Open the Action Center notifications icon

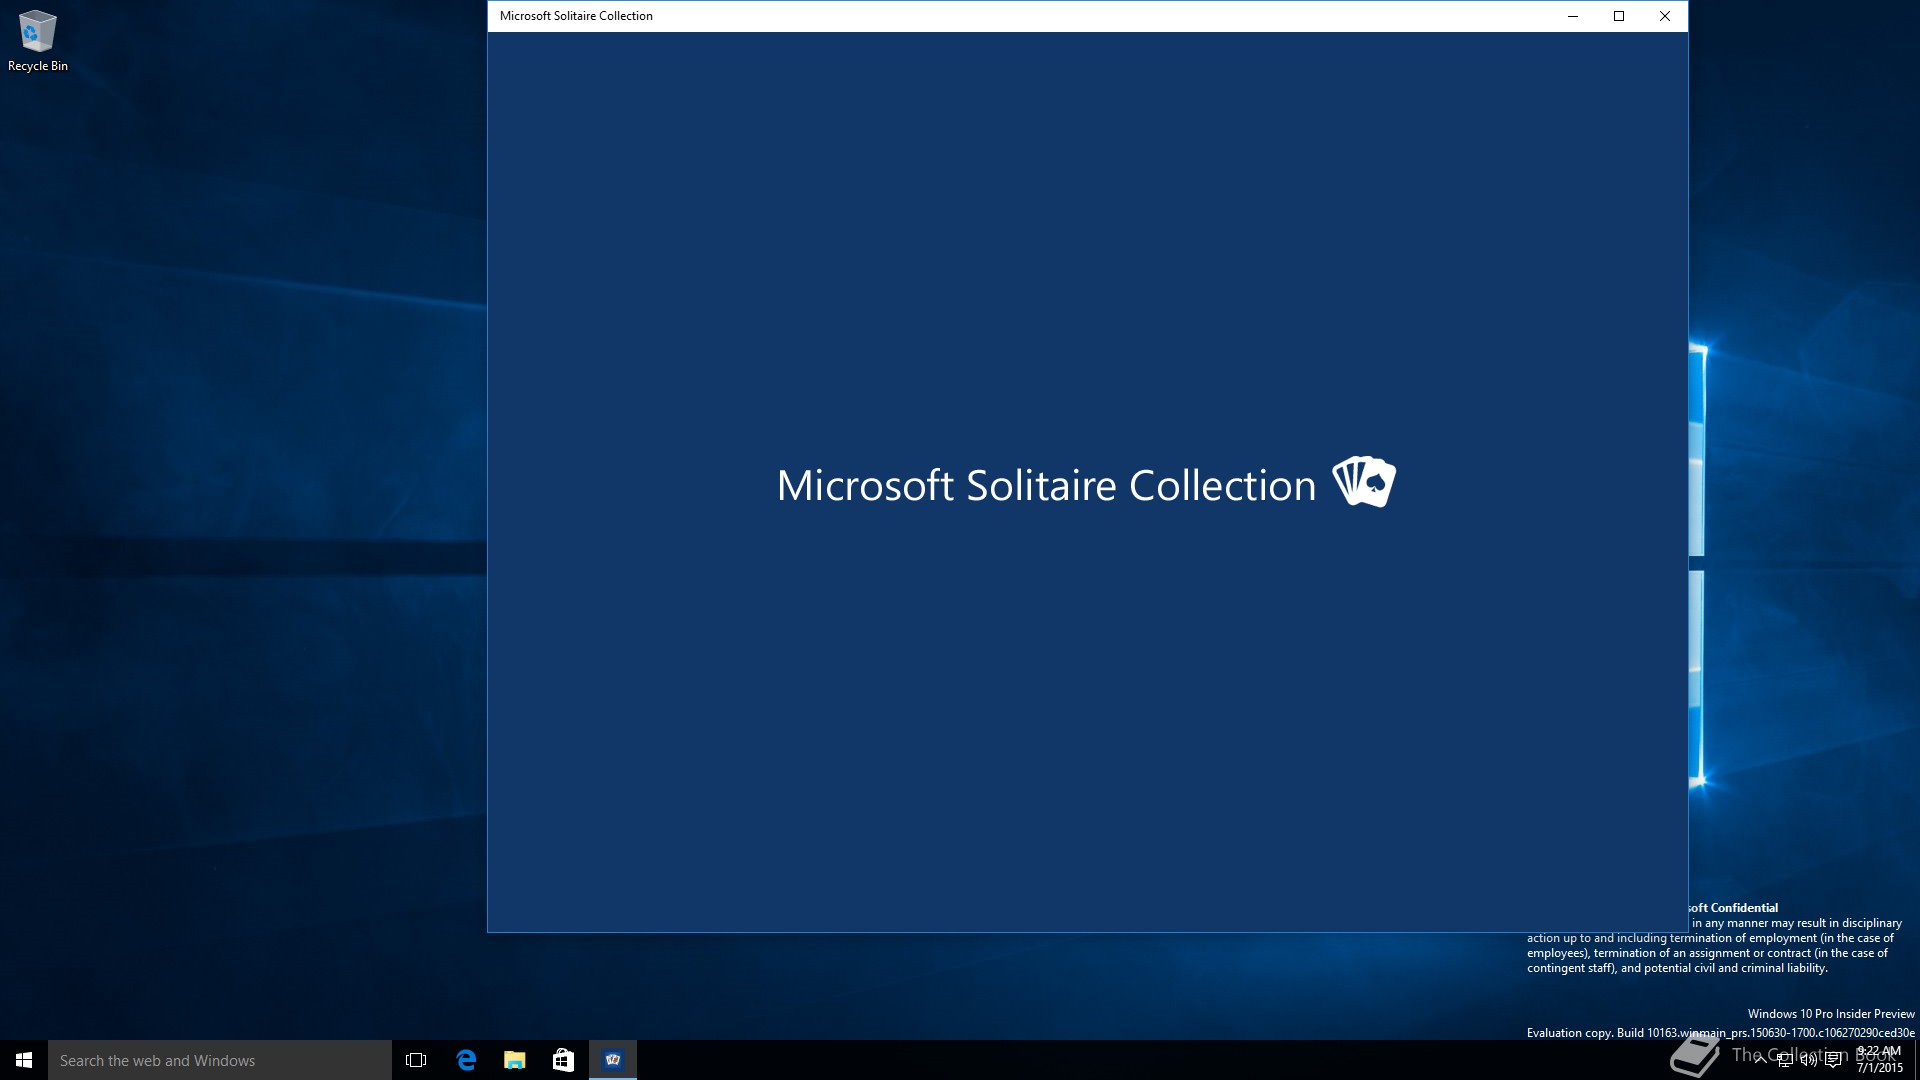click(1833, 1060)
